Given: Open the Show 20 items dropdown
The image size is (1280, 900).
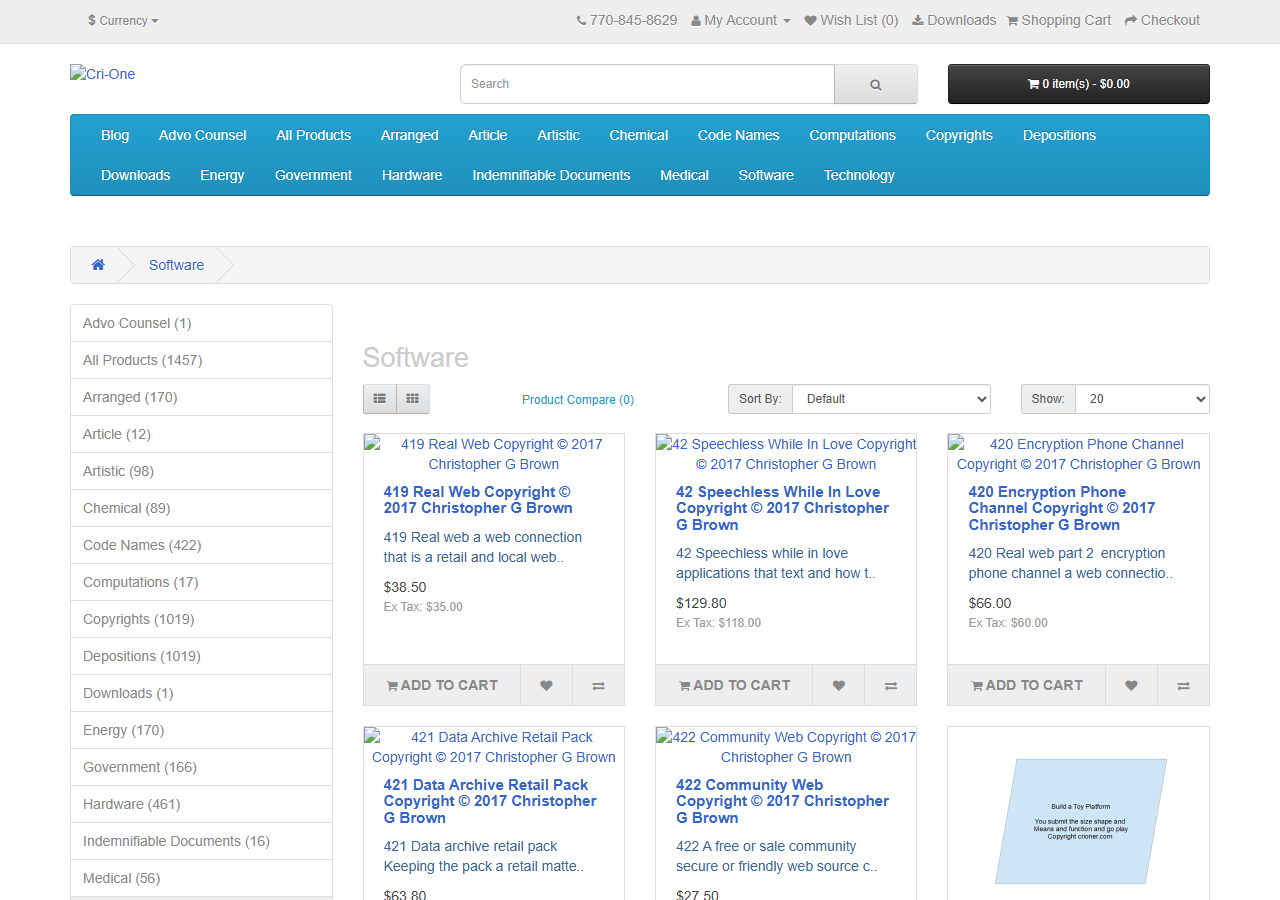Looking at the screenshot, I should click(1142, 399).
